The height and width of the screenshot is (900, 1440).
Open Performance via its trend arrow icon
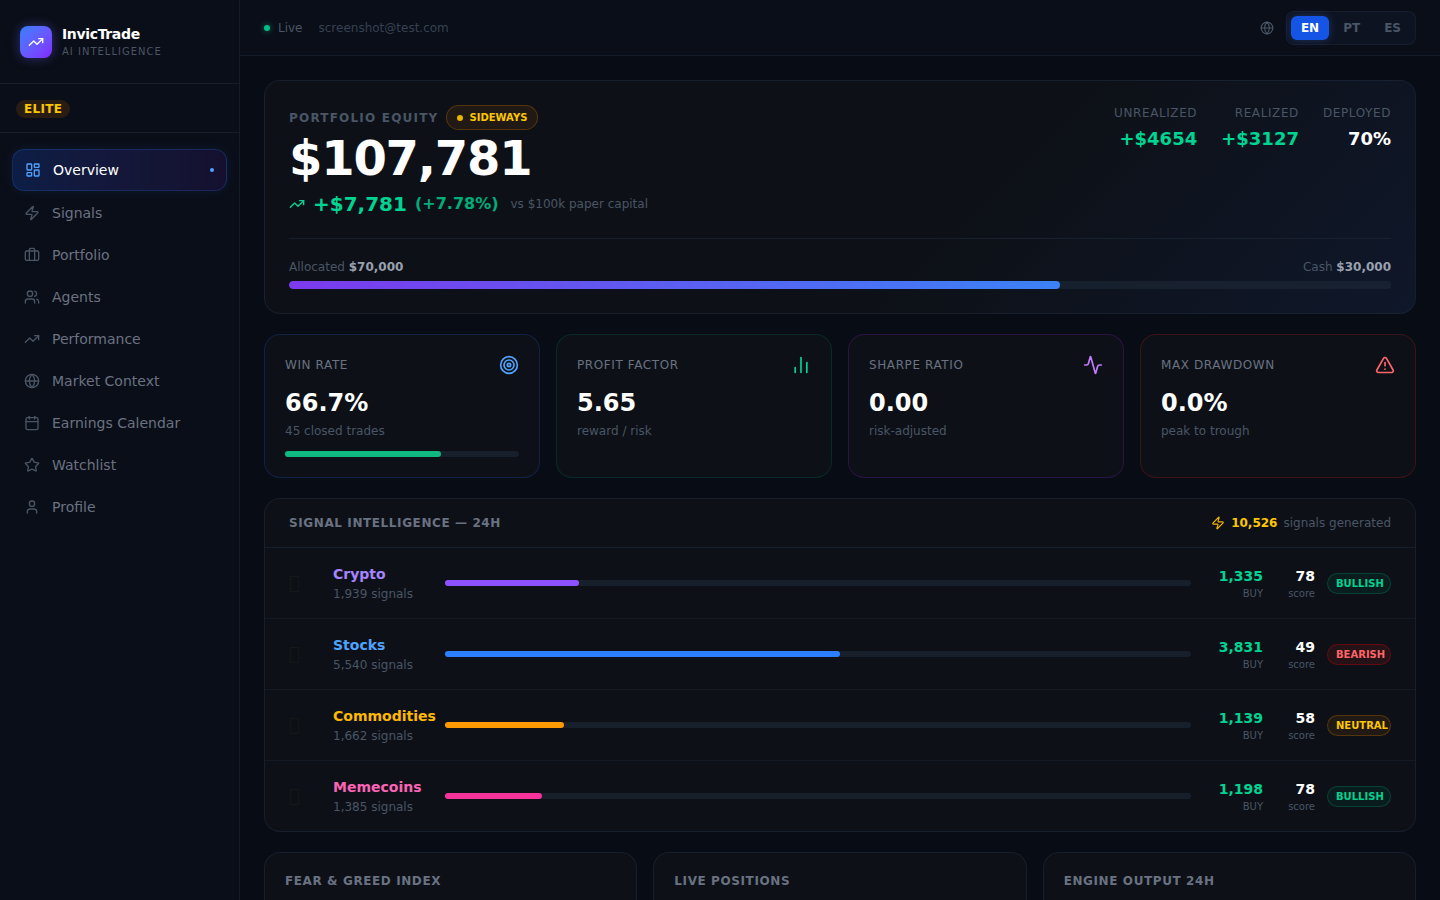[31, 338]
